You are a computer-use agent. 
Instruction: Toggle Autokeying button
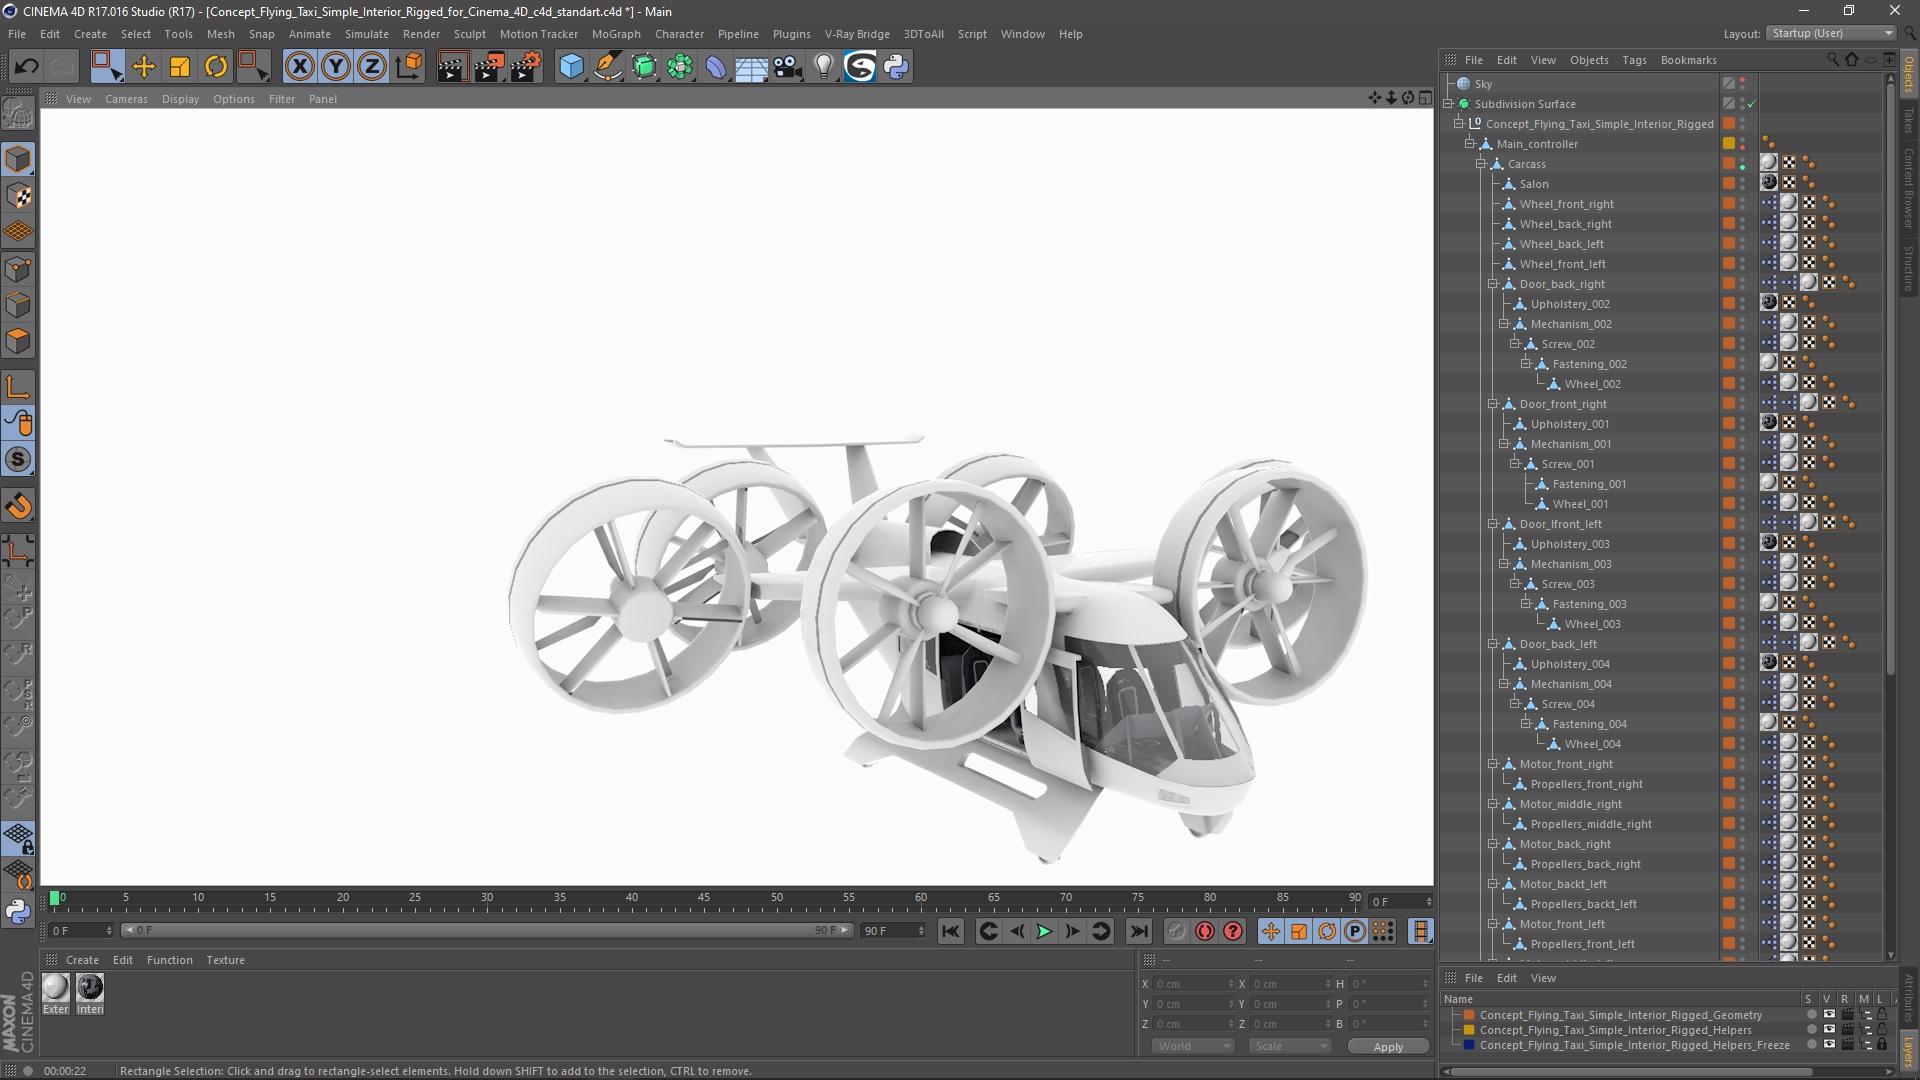1205,931
